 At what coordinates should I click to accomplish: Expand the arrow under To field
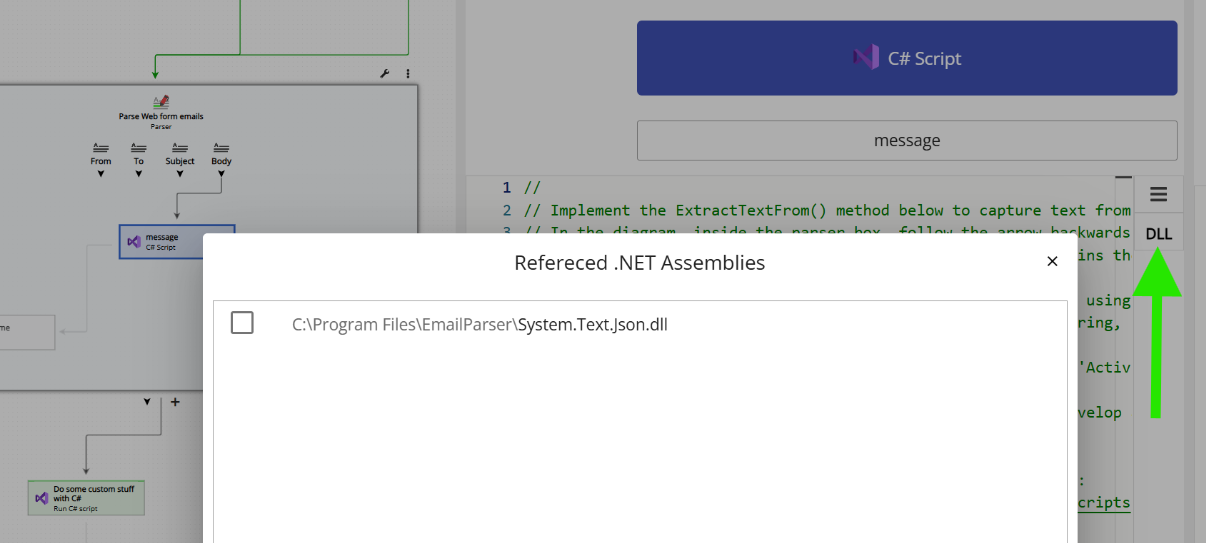point(138,174)
